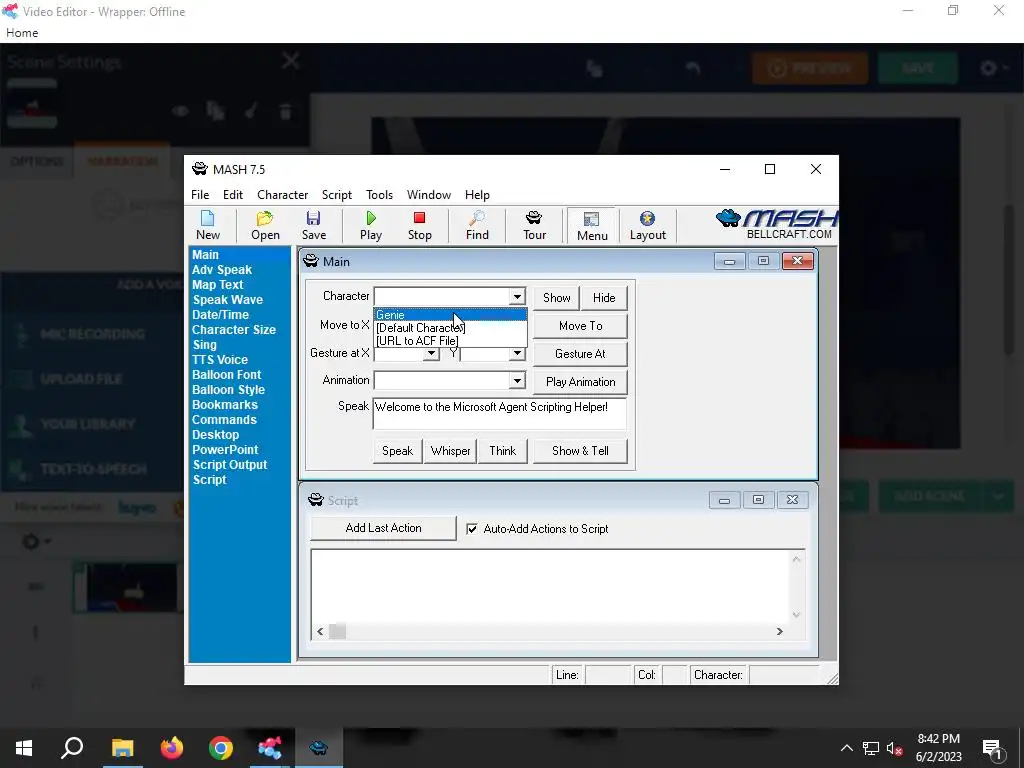Open the Script menu in the menu bar

336,195
